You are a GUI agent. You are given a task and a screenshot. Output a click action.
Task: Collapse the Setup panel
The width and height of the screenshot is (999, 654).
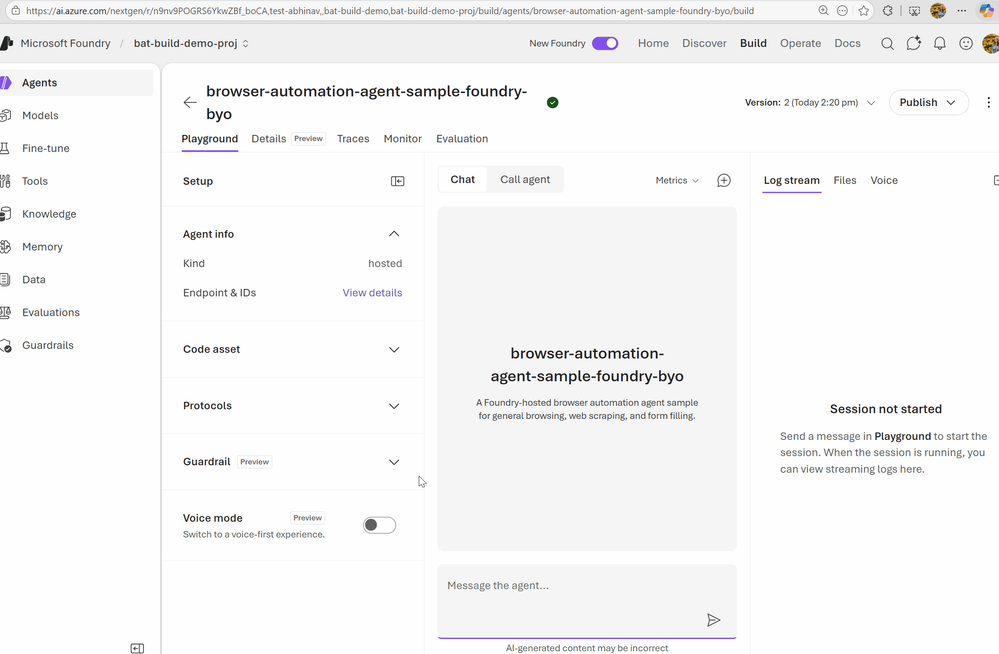click(x=398, y=181)
